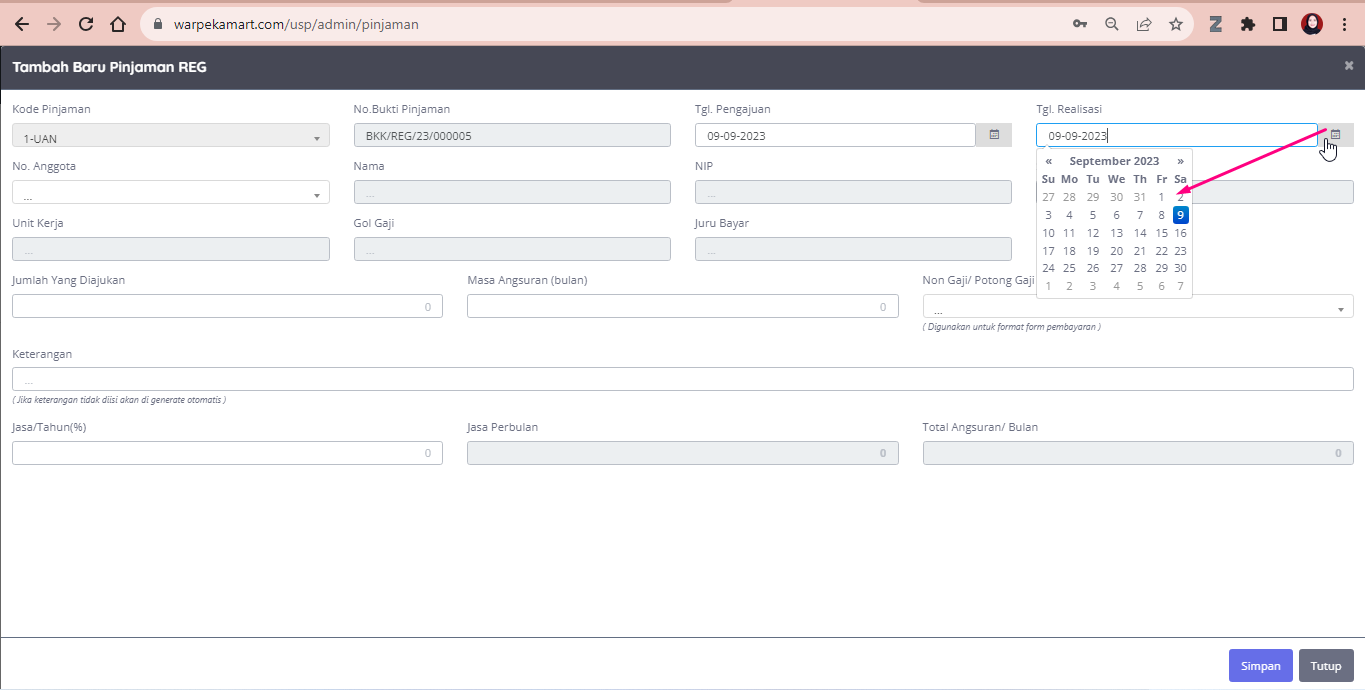Select day 12 in calendar

pyautogui.click(x=1093, y=233)
